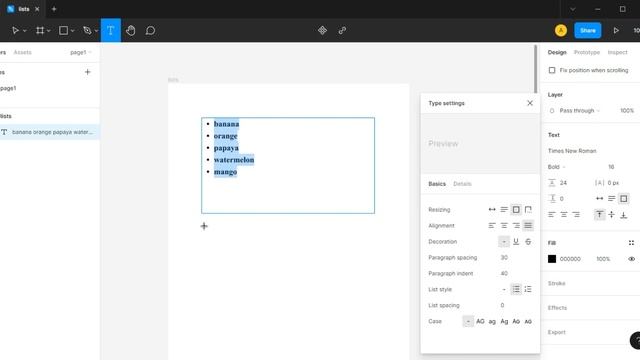Viewport: 640px width, 360px height.
Task: Activate the Text tool
Action: 111,31
